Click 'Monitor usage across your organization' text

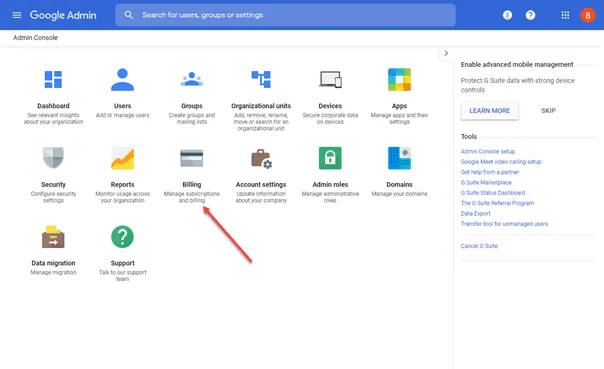pos(122,197)
